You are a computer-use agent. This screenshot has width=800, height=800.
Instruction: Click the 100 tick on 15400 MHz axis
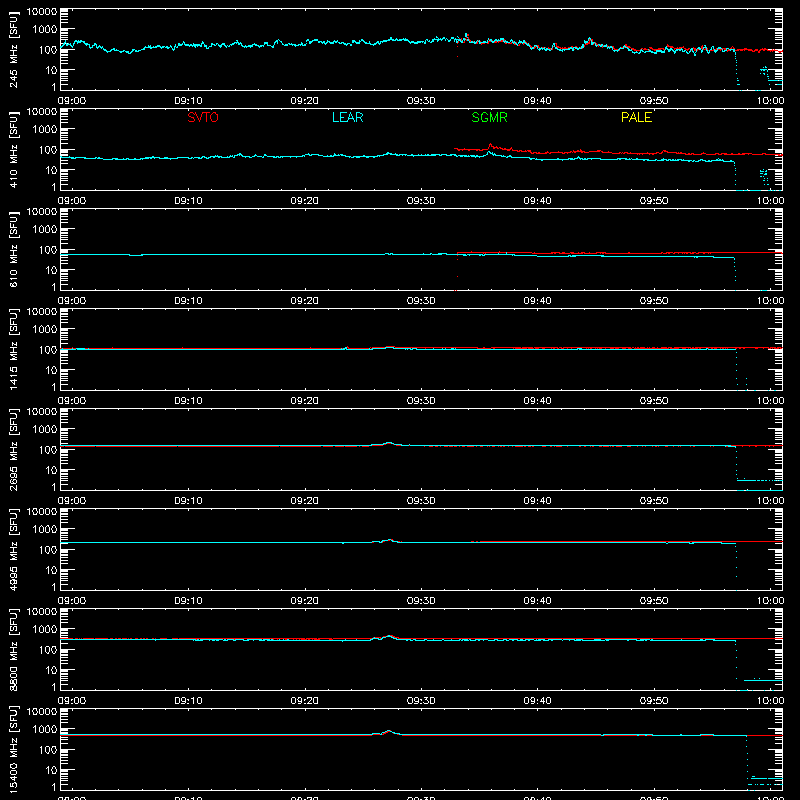[x=48, y=749]
